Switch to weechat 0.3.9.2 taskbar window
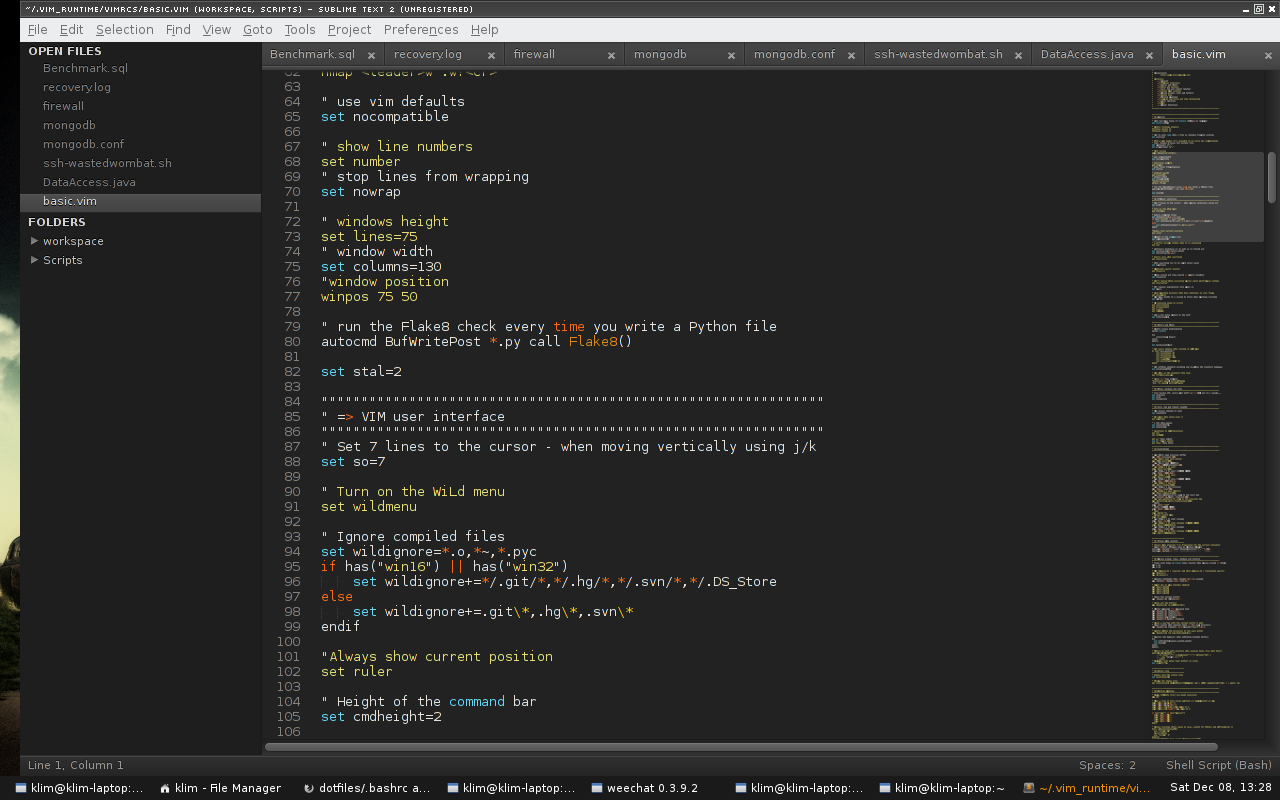The width and height of the screenshot is (1280, 800). (645, 788)
